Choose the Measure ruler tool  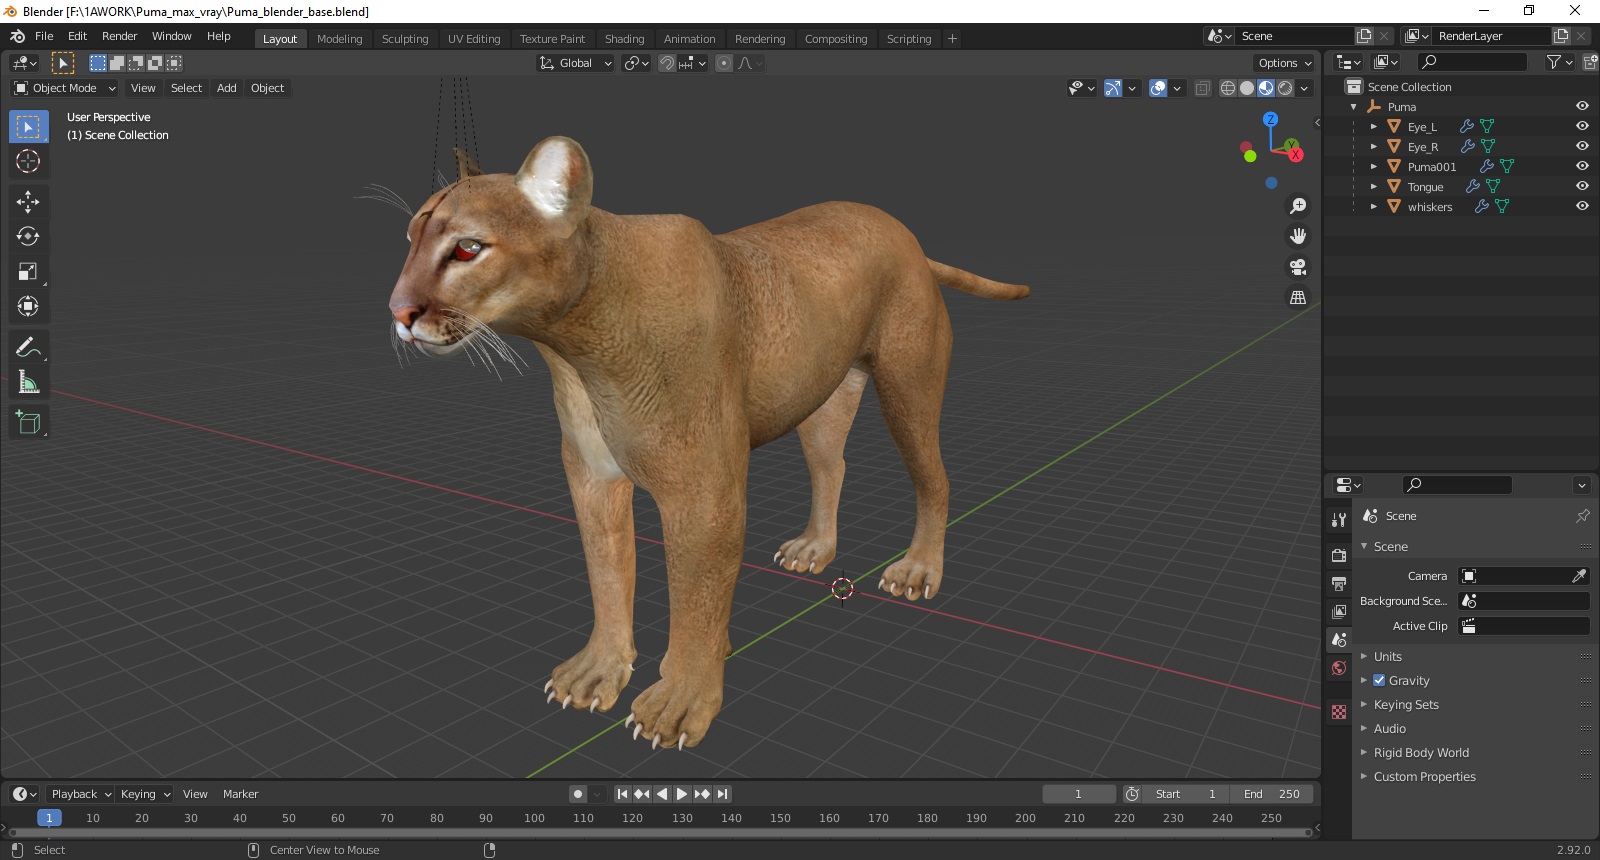[x=28, y=382]
